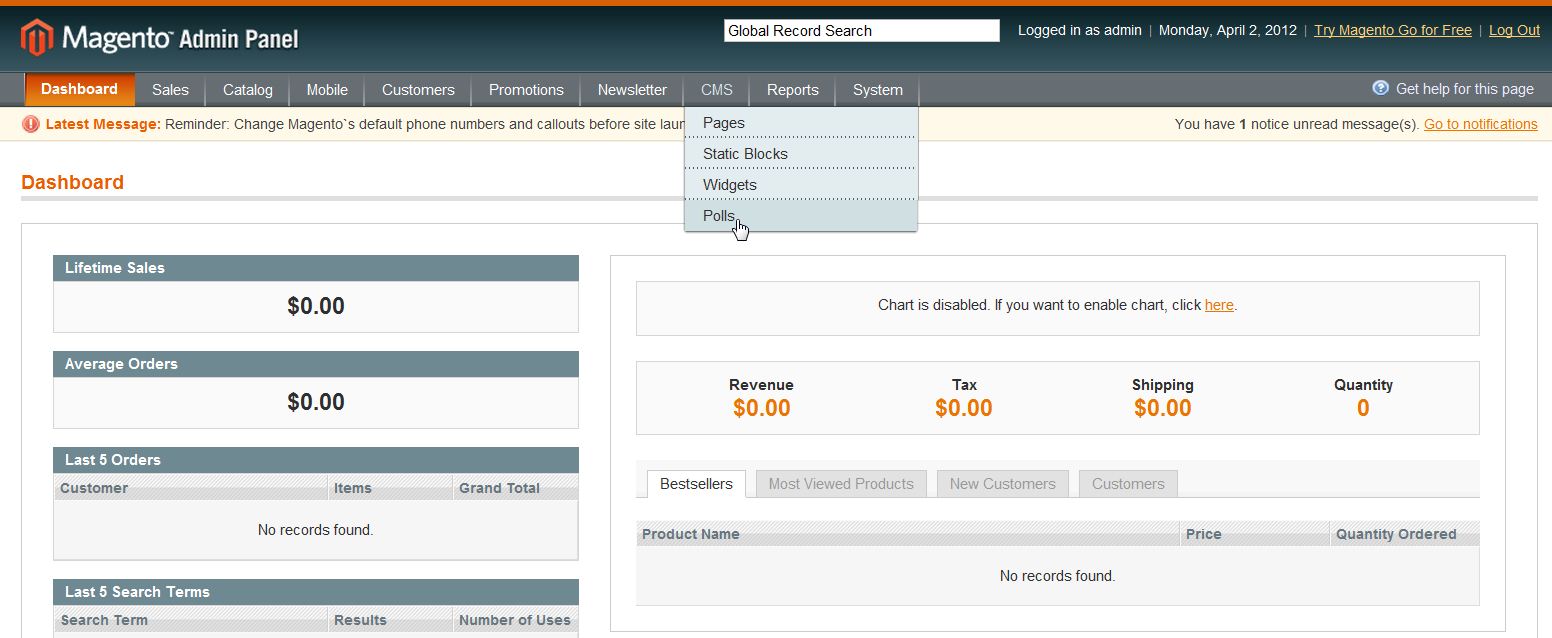Follow Try Magento Go for Free link
Screen dimensions: 1552x638
1393,30
